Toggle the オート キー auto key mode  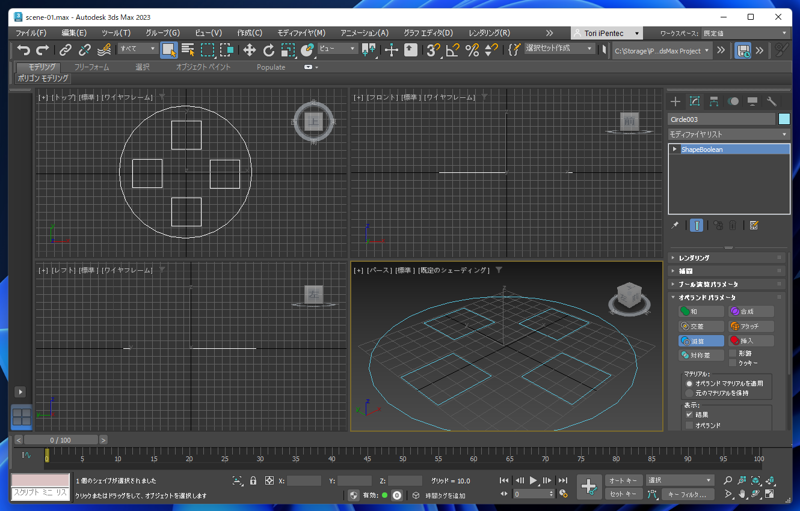tap(623, 480)
